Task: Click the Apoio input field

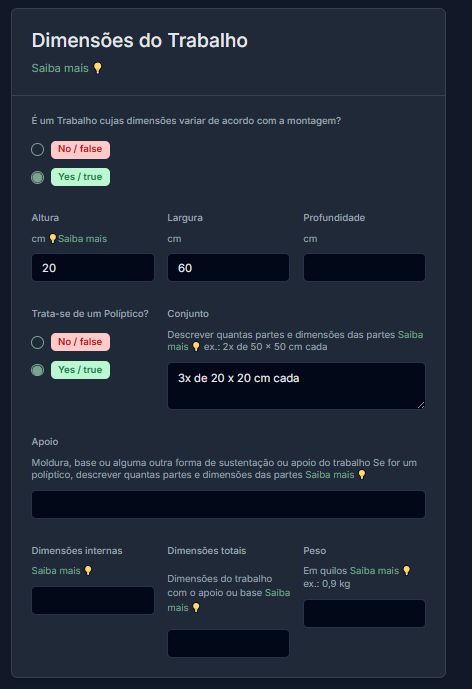Action: point(228,504)
